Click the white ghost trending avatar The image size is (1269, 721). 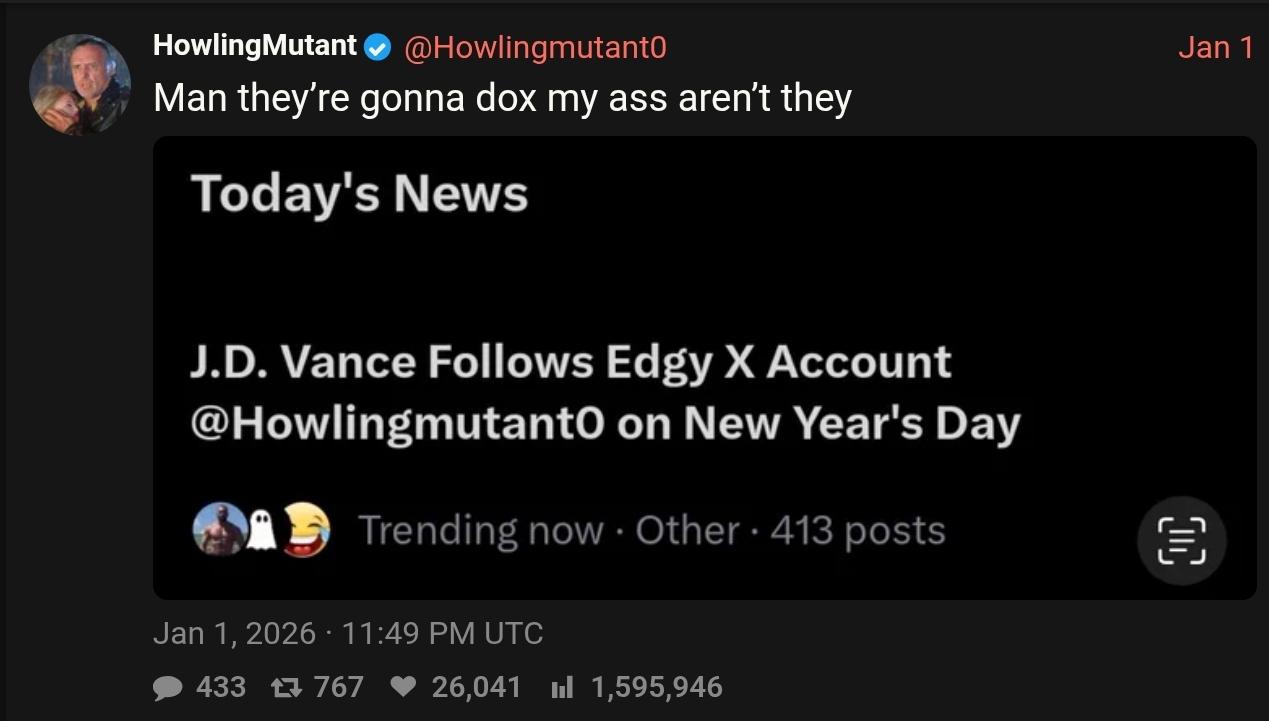tap(261, 531)
